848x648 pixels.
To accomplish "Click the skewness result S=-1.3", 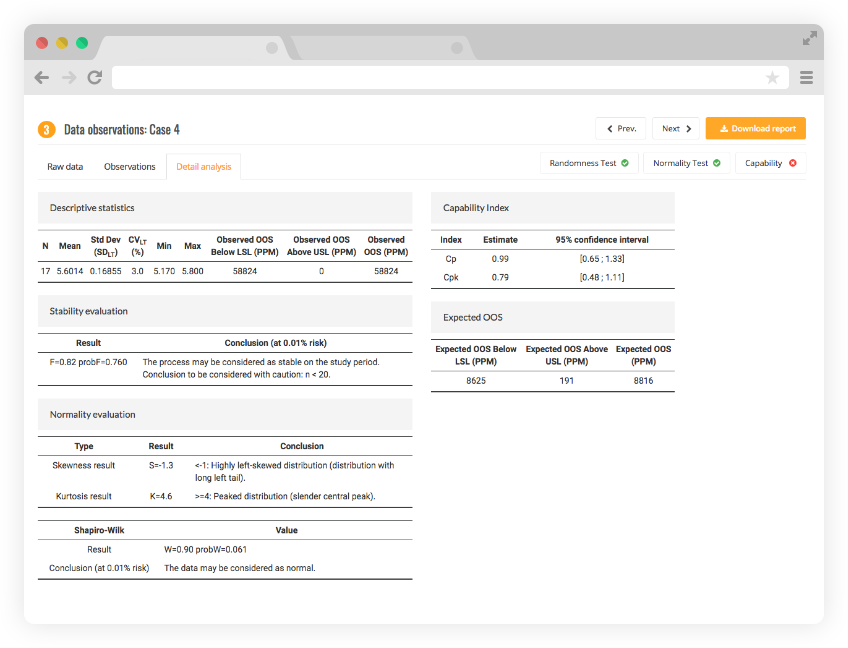I will (x=161, y=466).
